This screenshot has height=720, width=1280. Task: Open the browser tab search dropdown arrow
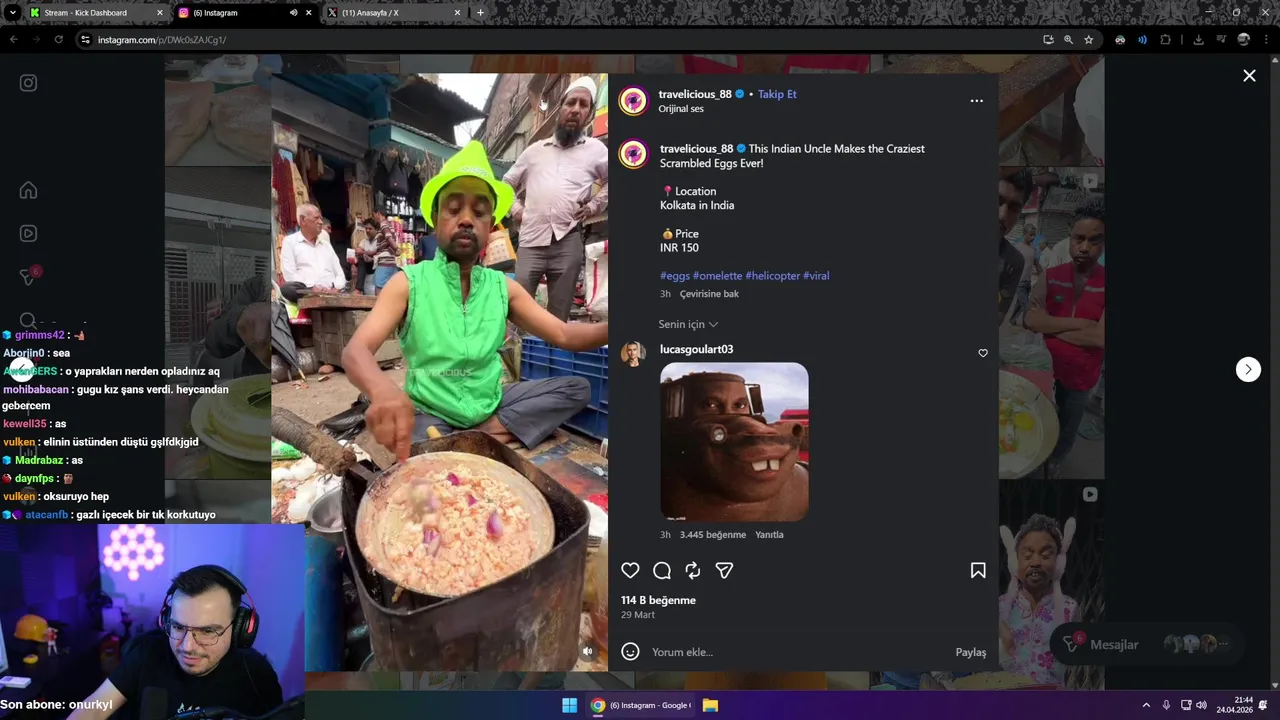(13, 13)
